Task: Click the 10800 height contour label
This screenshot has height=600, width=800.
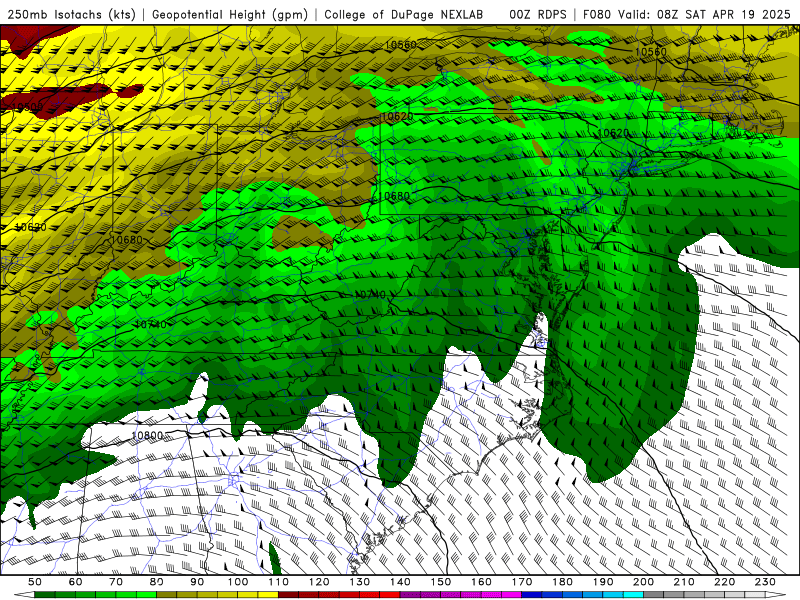Action: [147, 435]
